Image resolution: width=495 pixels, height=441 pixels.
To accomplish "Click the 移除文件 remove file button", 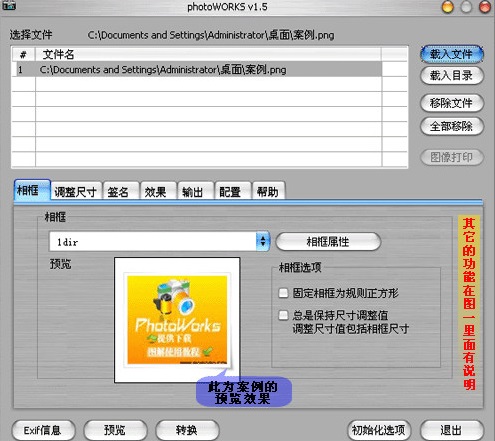I will pos(452,103).
